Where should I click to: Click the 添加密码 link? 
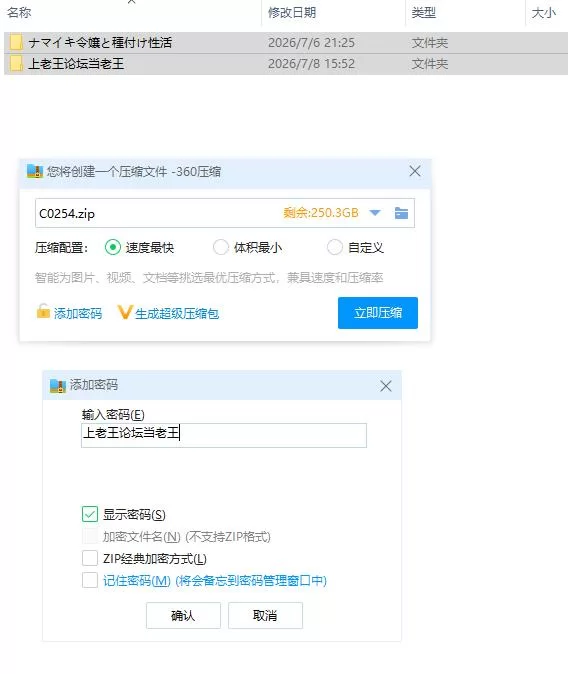78,313
